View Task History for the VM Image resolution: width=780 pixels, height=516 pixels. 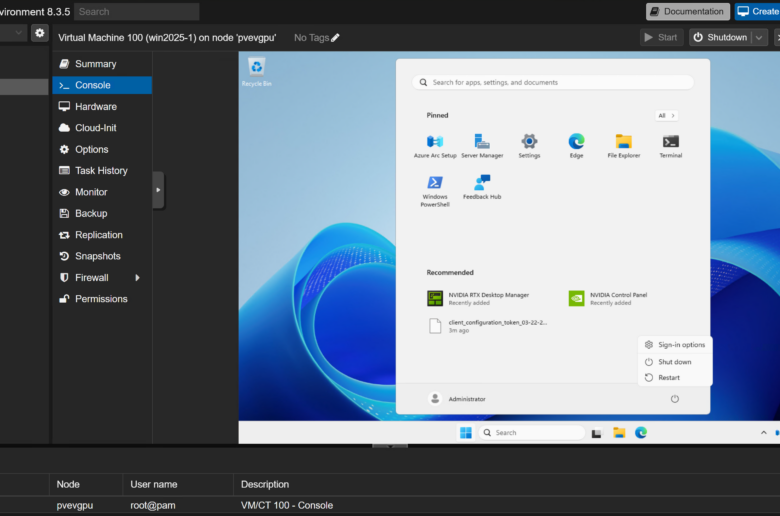pos(101,171)
